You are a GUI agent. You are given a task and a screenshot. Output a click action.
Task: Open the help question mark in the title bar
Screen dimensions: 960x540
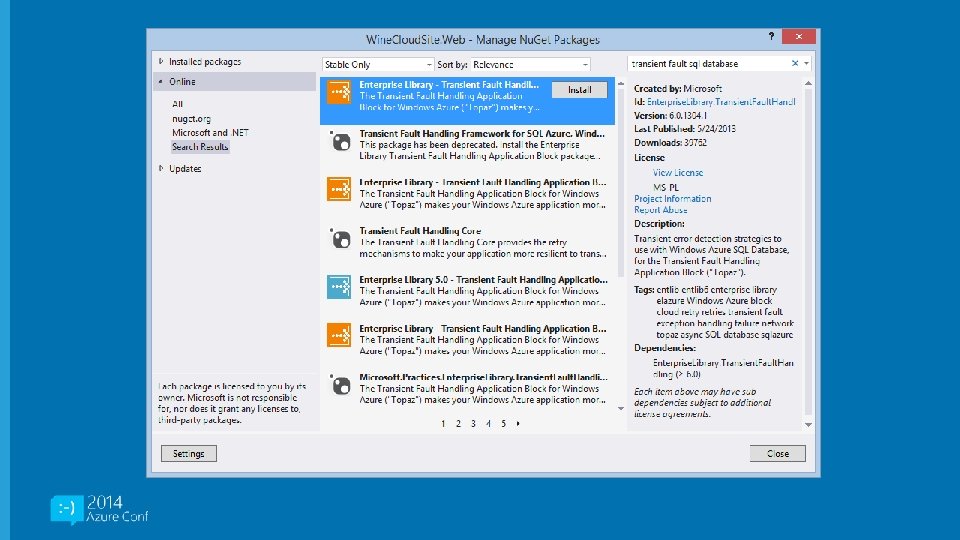tap(771, 37)
